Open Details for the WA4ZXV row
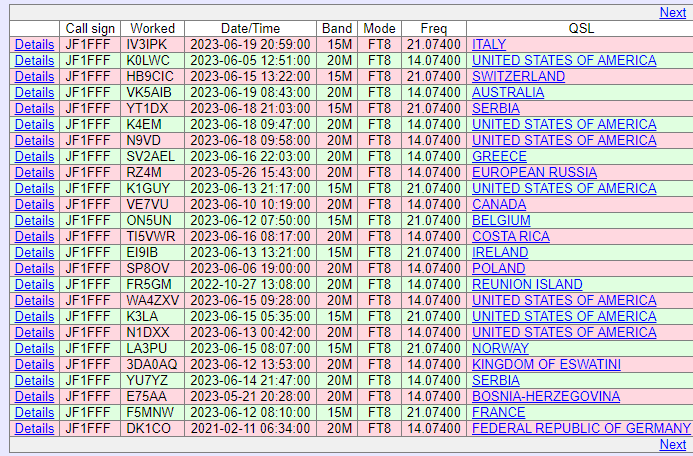 (34, 300)
